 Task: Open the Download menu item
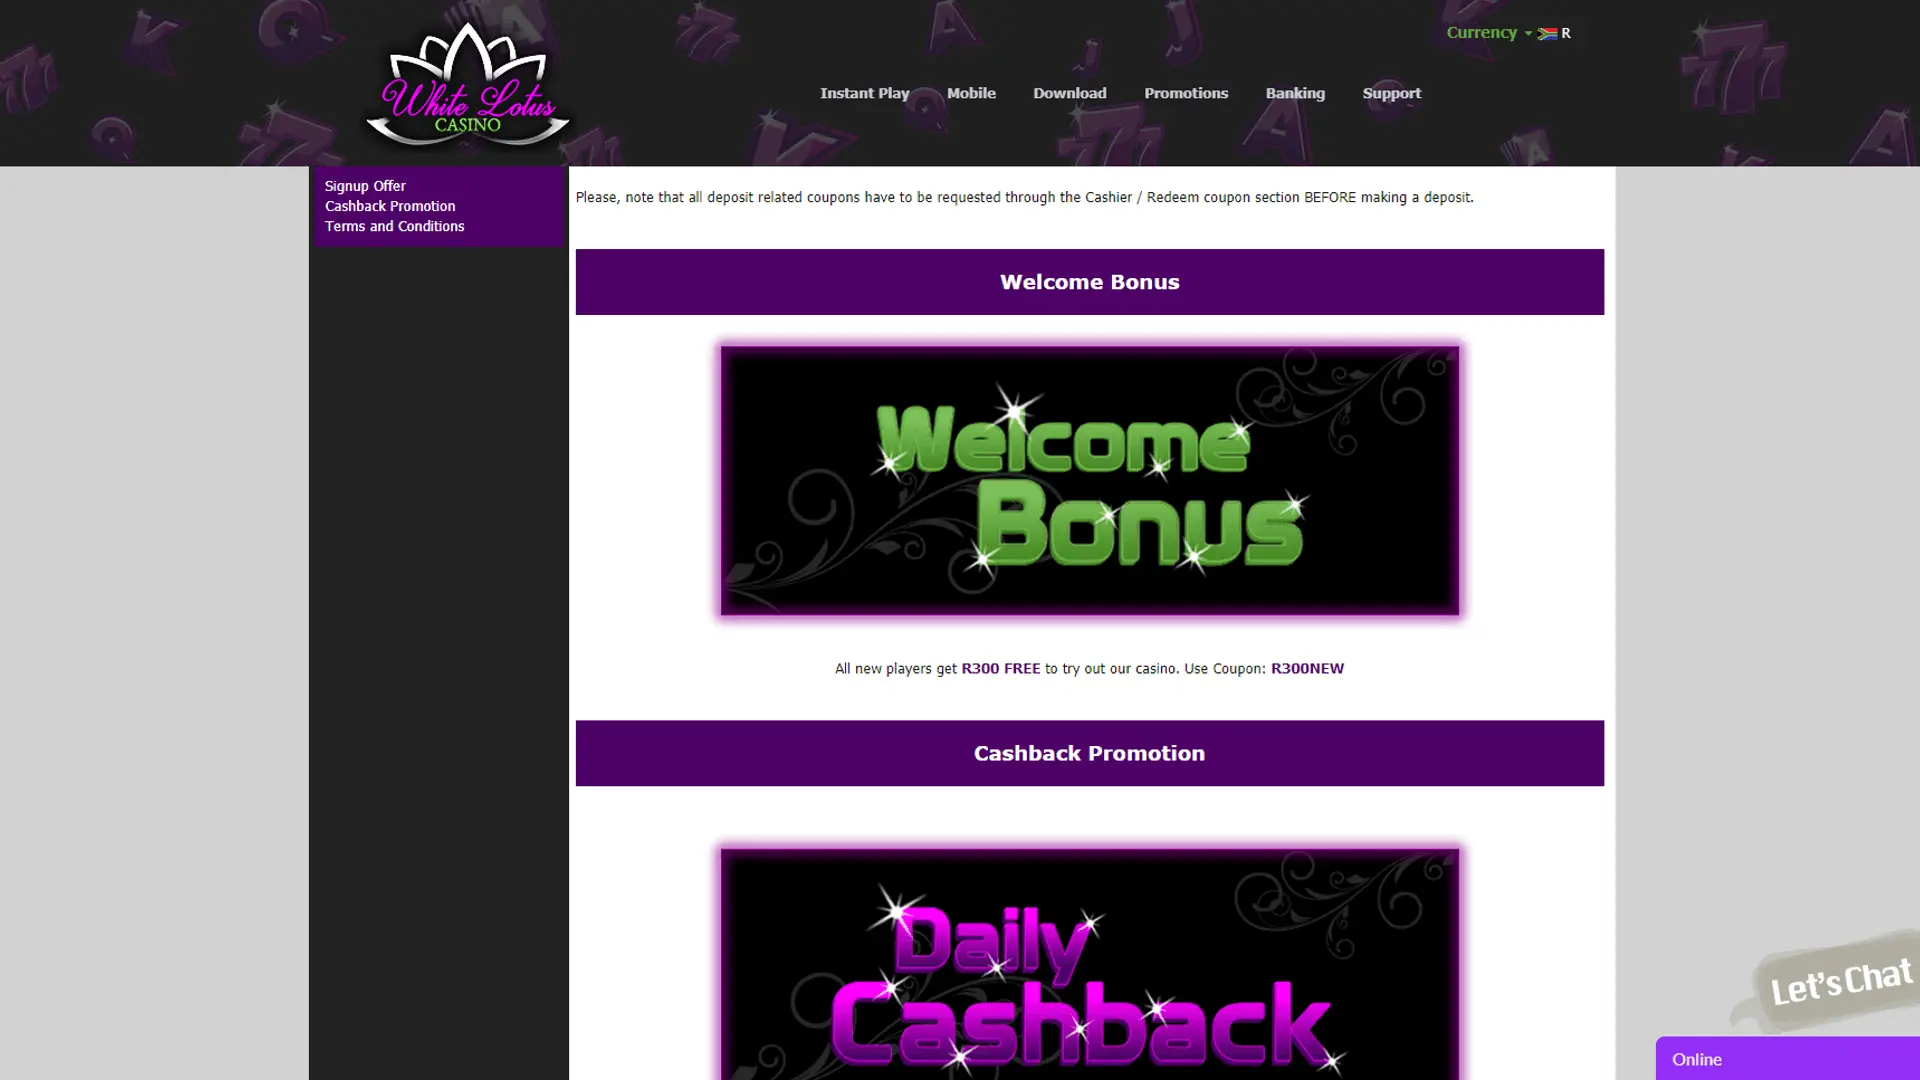(1069, 93)
